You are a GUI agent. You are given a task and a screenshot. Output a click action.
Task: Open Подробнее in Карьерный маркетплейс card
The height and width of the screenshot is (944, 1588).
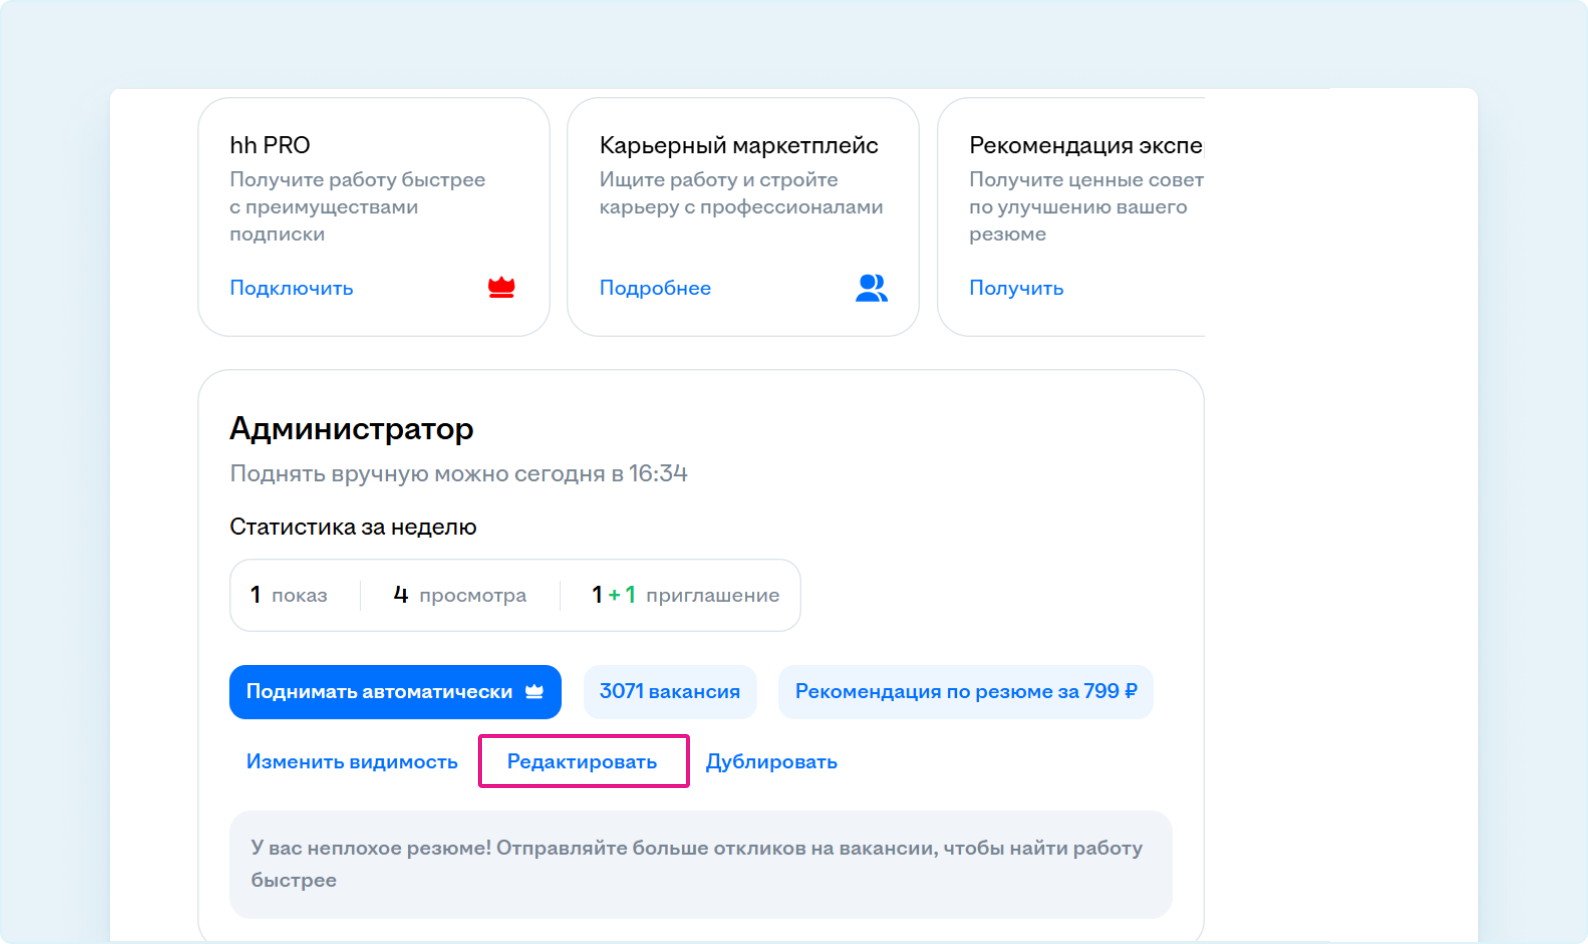[655, 288]
